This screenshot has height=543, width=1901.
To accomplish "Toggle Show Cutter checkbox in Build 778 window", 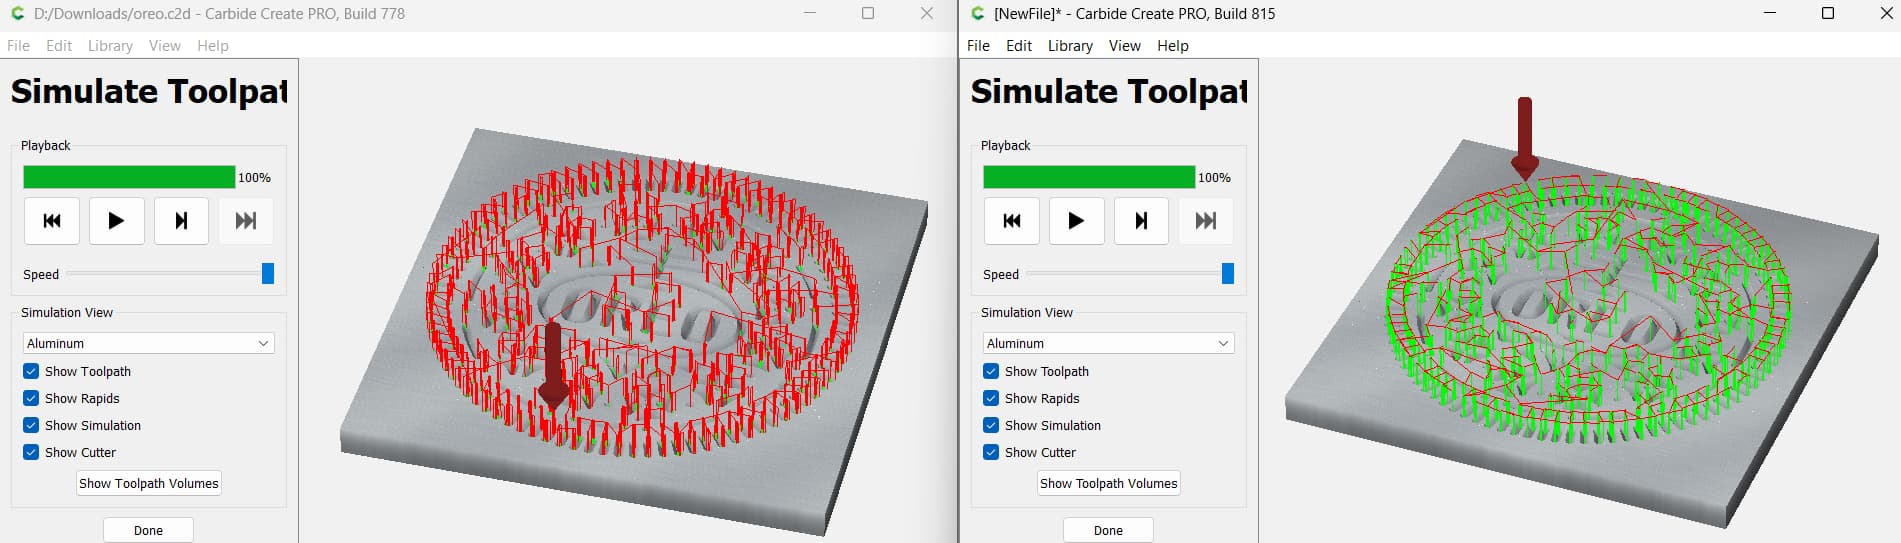I will 31,452.
